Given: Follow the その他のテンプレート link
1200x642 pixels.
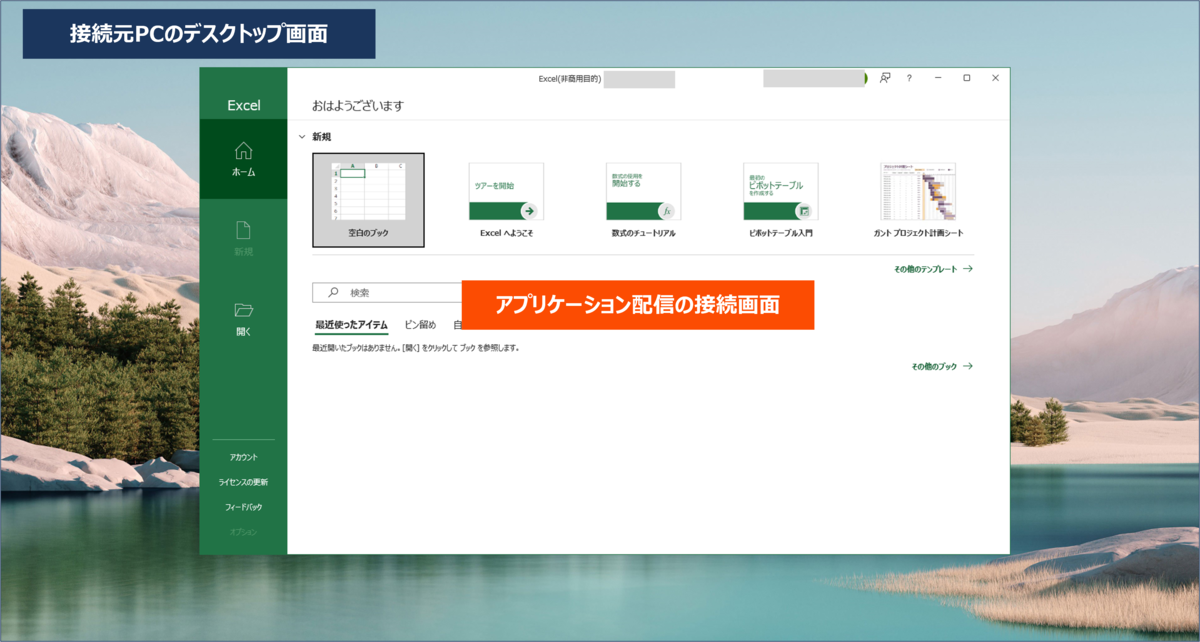Looking at the screenshot, I should (933, 269).
